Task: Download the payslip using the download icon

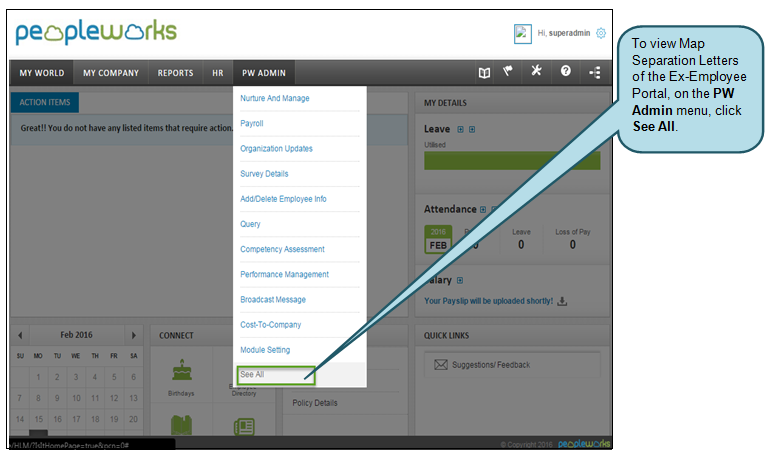Action: 562,301
